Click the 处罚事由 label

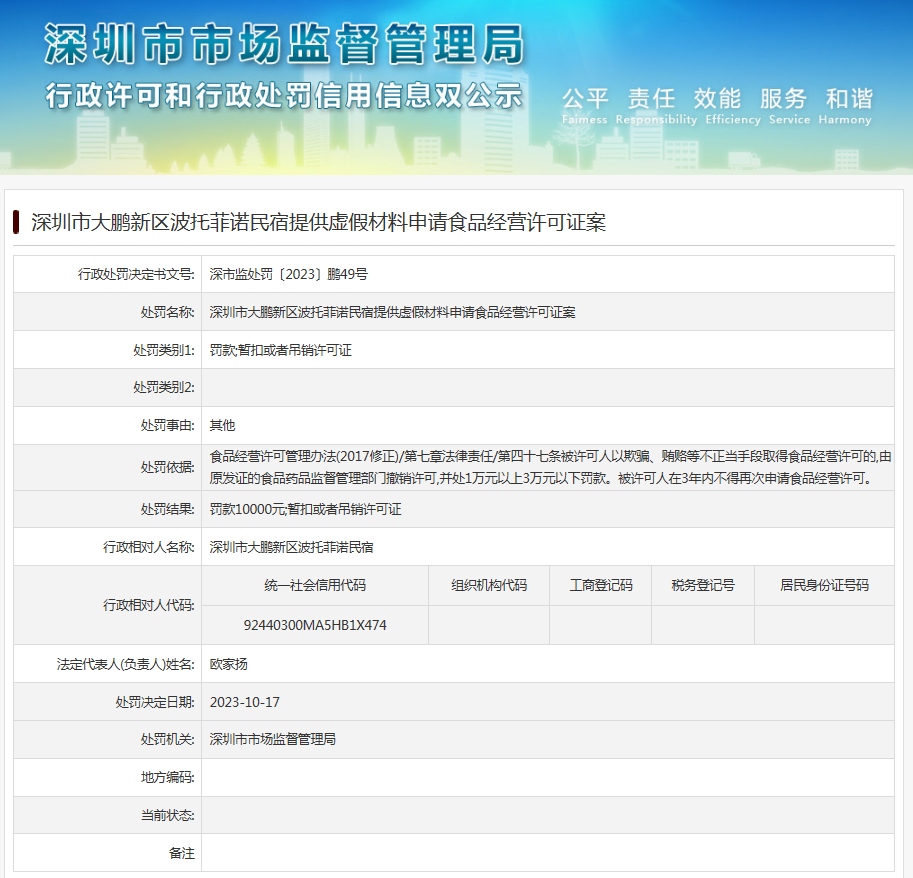point(167,426)
